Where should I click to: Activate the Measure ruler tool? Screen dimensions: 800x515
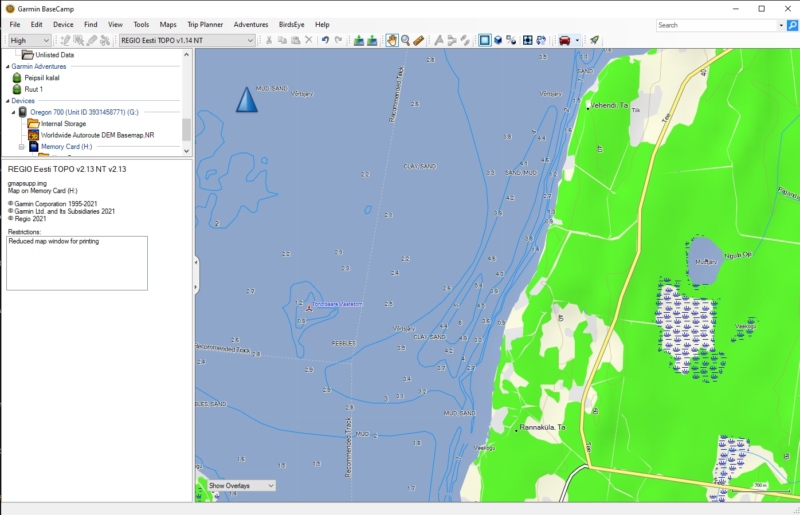(419, 40)
